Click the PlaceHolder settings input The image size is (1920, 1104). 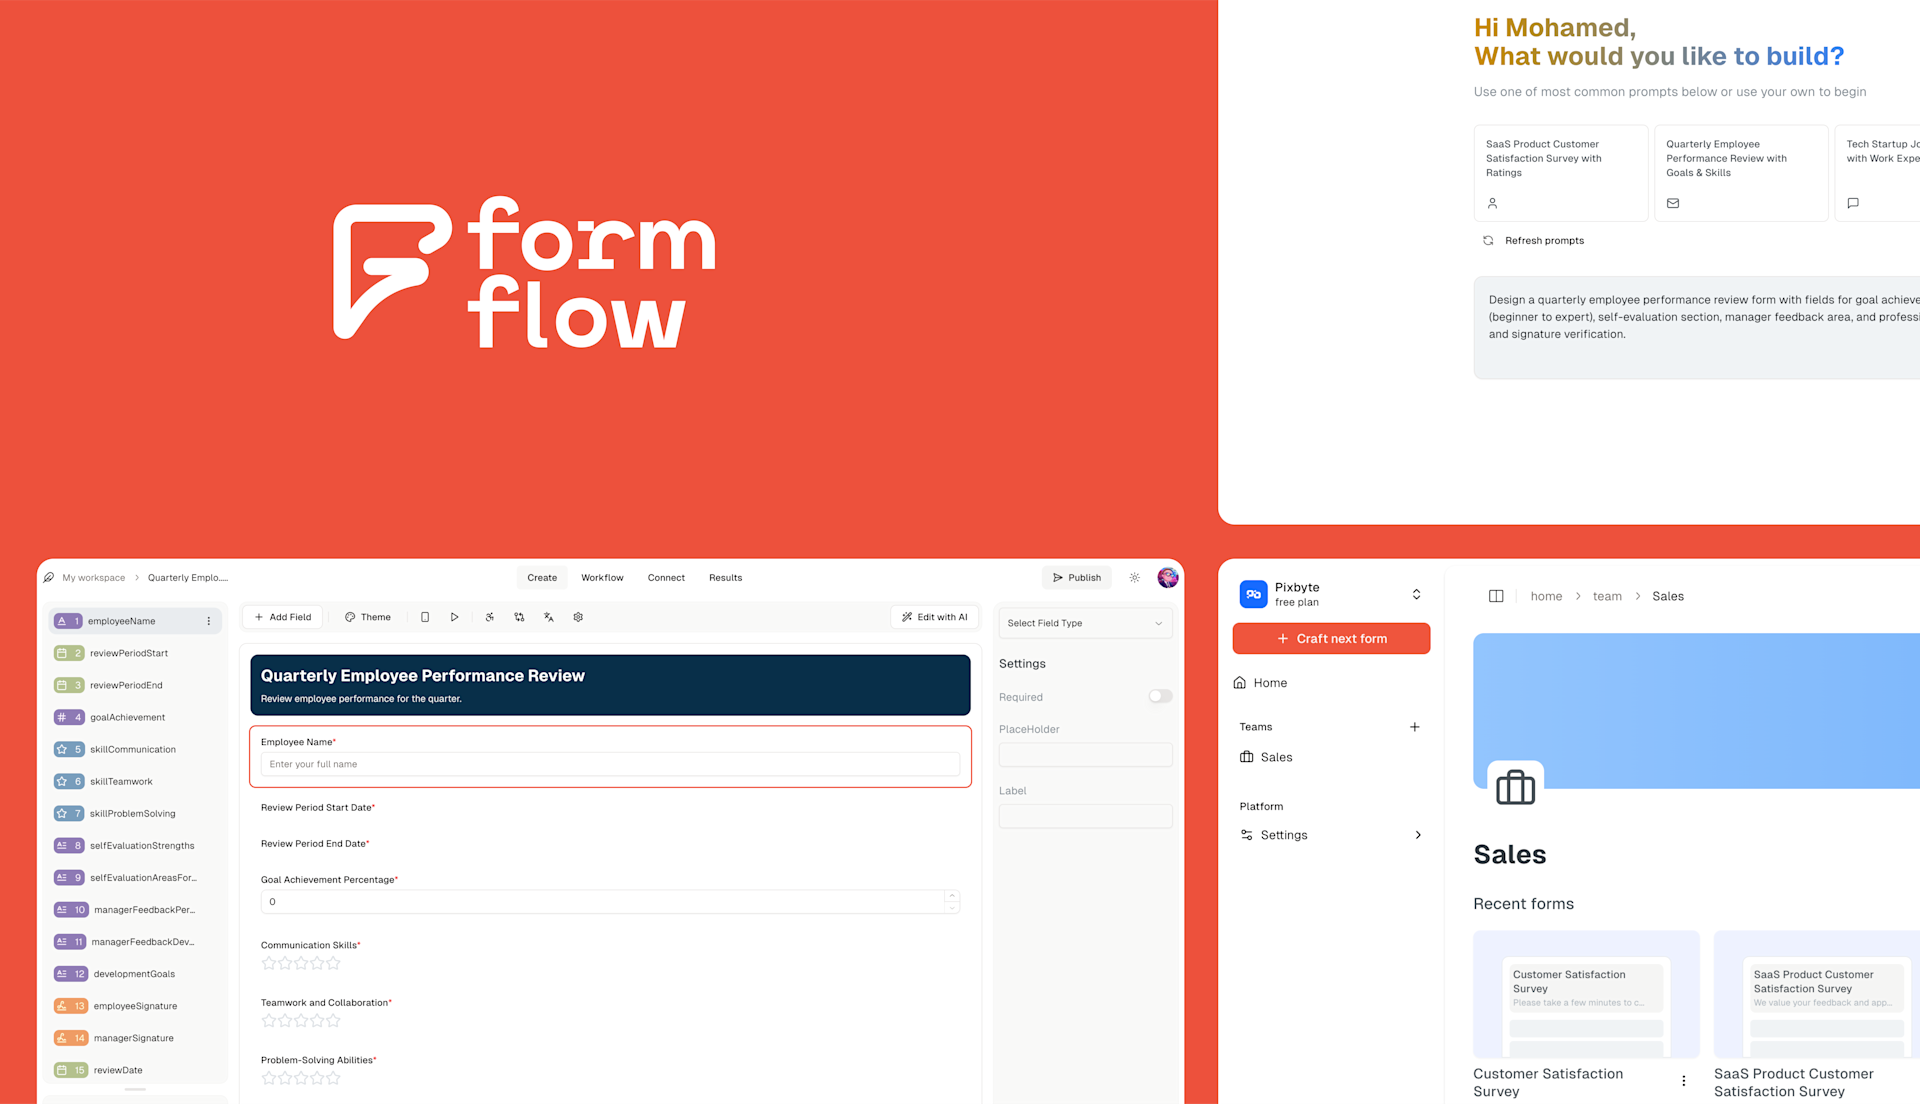click(x=1085, y=755)
